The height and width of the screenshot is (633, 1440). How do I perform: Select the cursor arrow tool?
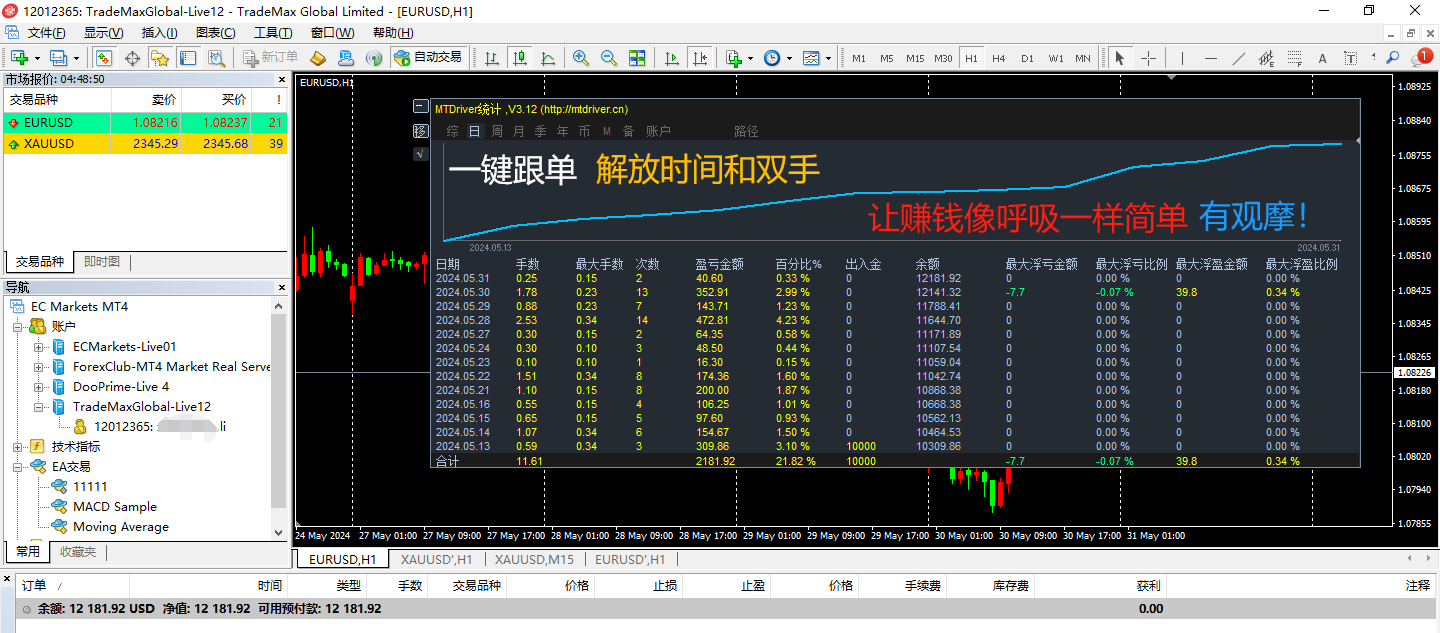[1119, 58]
